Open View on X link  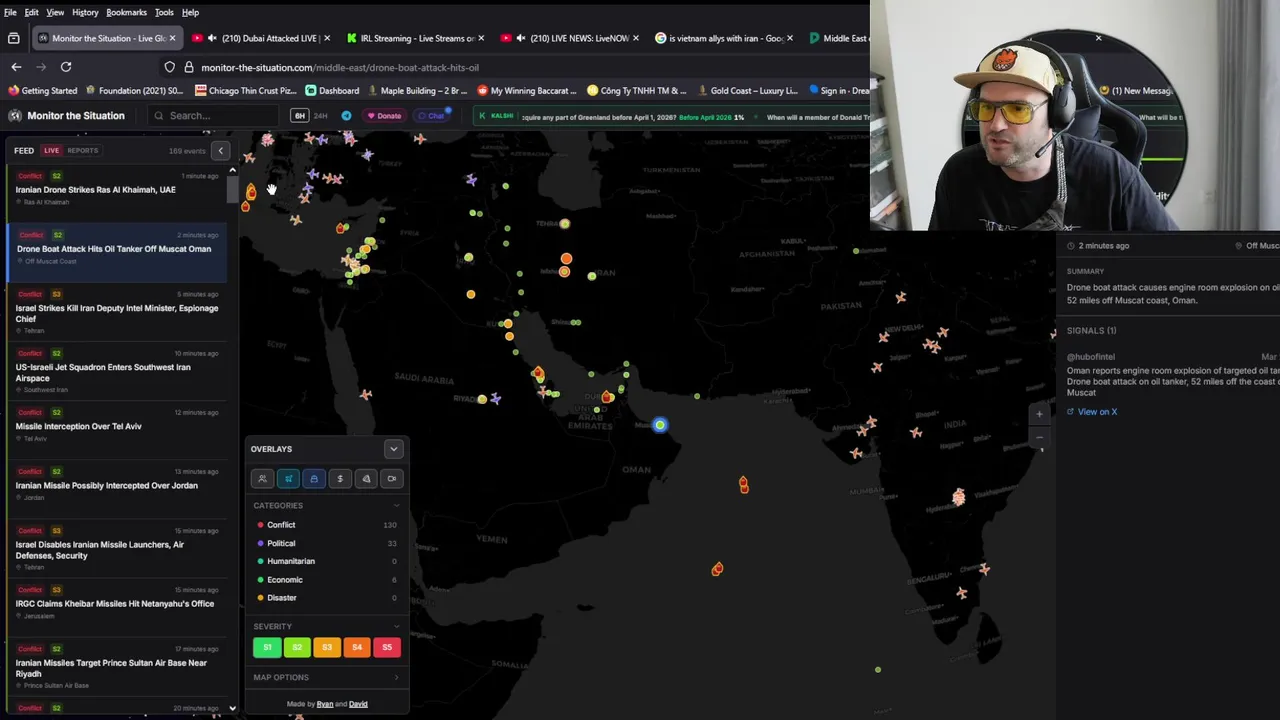pyautogui.click(x=1091, y=412)
